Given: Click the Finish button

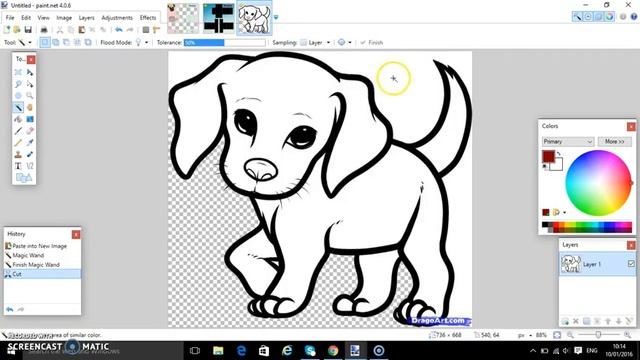Looking at the screenshot, I should click(371, 42).
